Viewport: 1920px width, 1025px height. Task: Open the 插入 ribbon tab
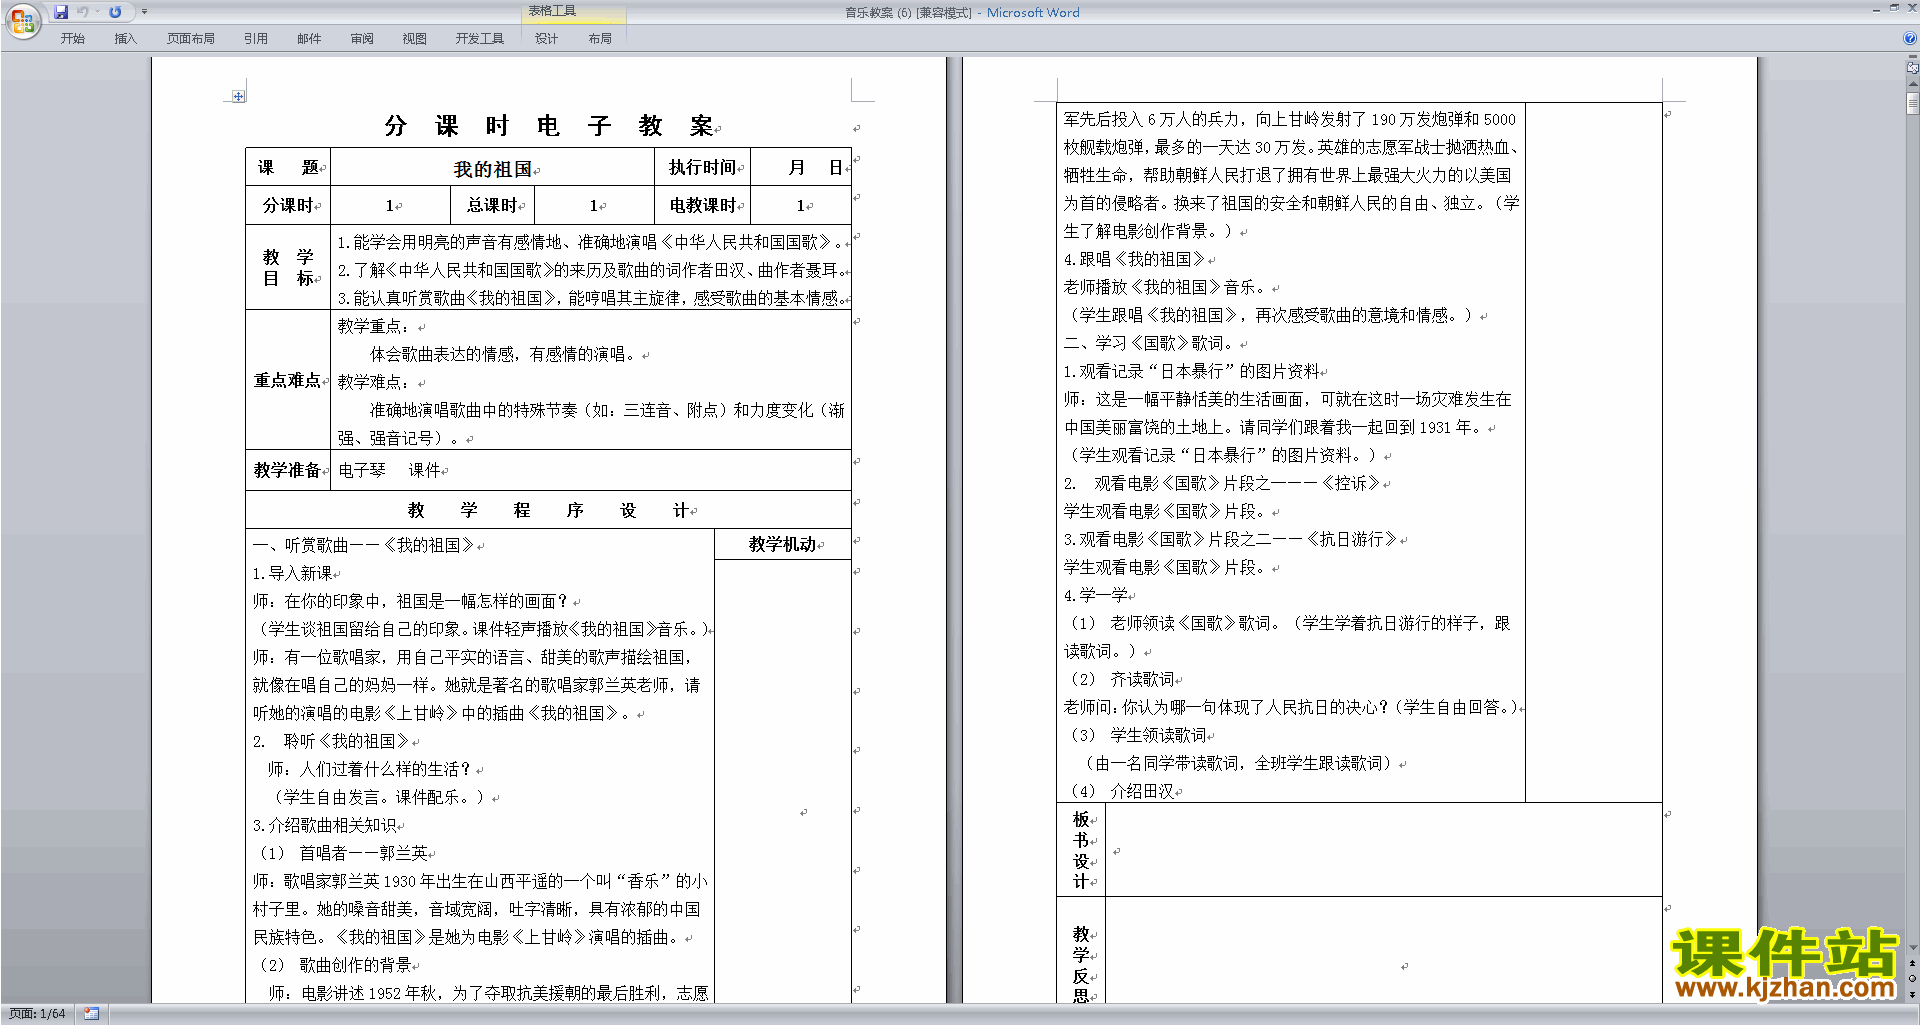125,38
